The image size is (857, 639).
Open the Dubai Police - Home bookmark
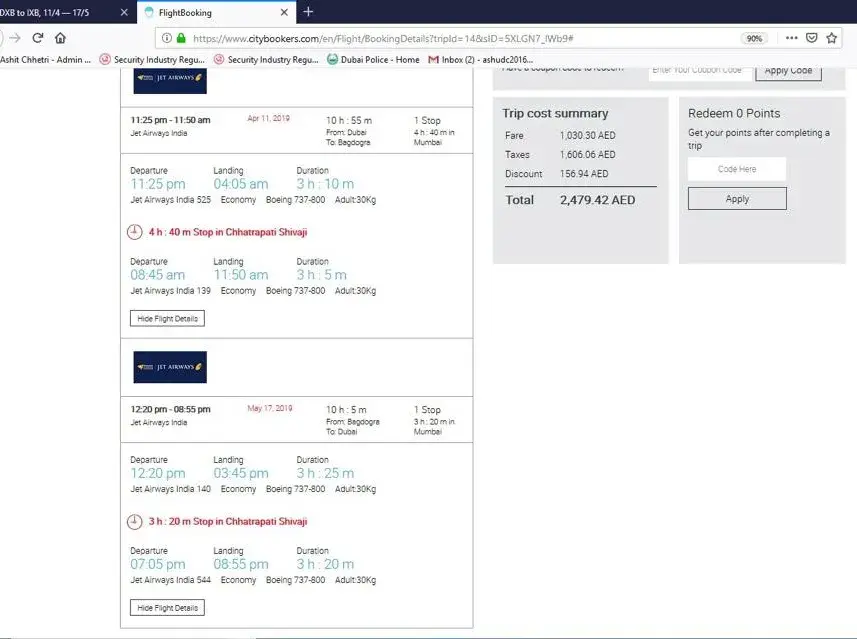[373, 60]
